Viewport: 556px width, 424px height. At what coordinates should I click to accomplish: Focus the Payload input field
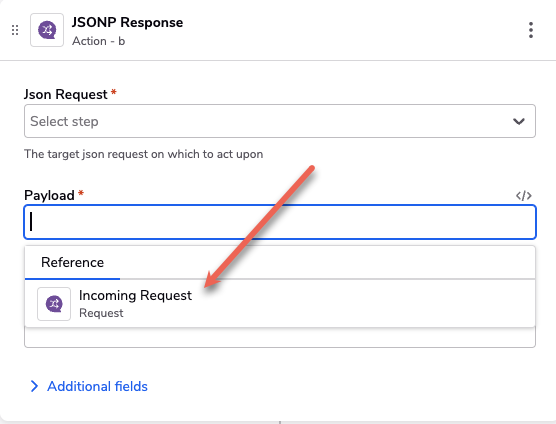coord(280,222)
